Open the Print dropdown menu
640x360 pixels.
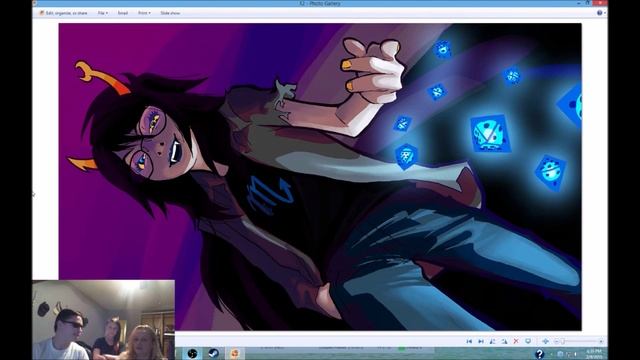[144, 13]
